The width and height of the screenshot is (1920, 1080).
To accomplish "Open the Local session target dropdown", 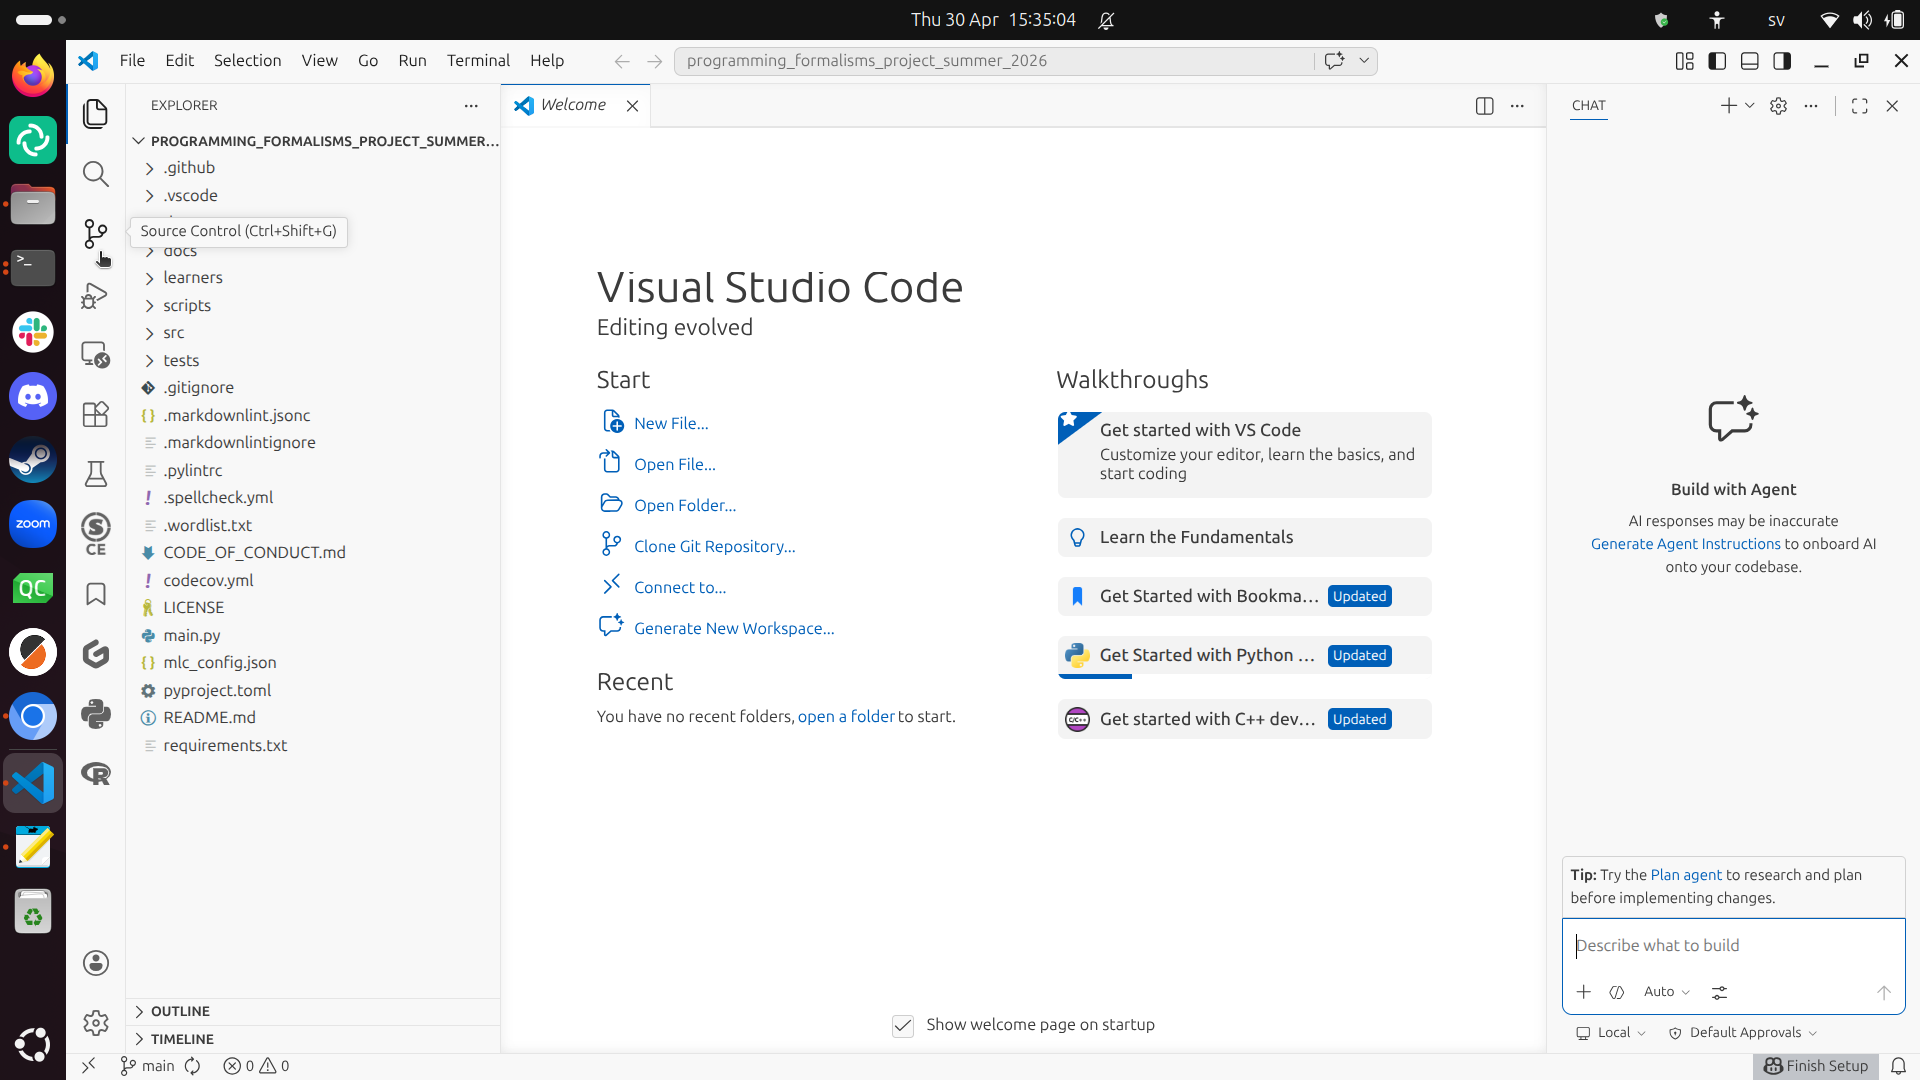I will [x=1611, y=1033].
